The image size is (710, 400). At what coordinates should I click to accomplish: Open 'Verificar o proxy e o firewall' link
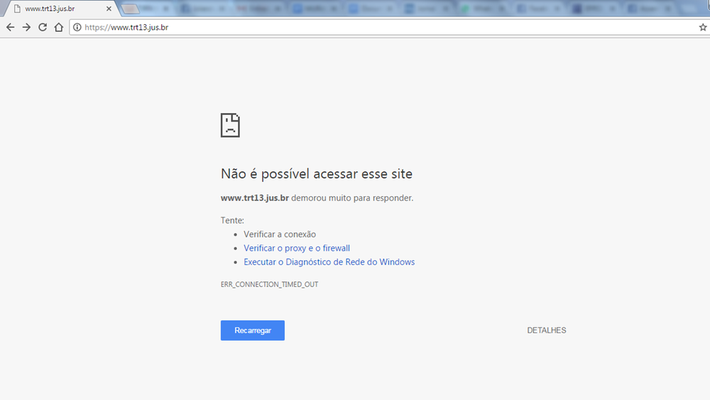pyautogui.click(x=297, y=248)
